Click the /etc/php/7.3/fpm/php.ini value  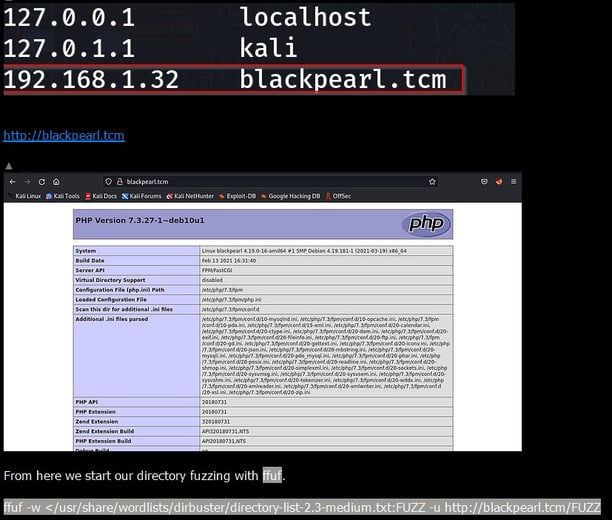[x=231, y=299]
